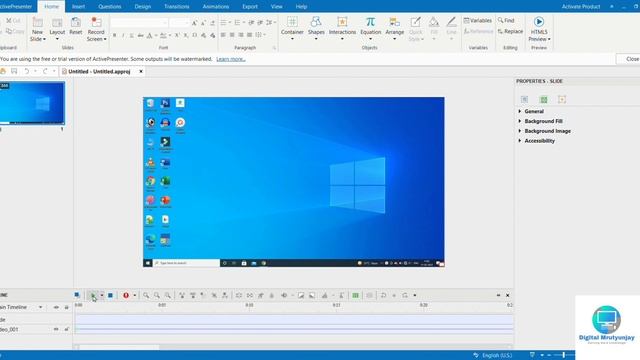Switch to the Questions tab
This screenshot has height=360, width=640.
[x=109, y=7]
